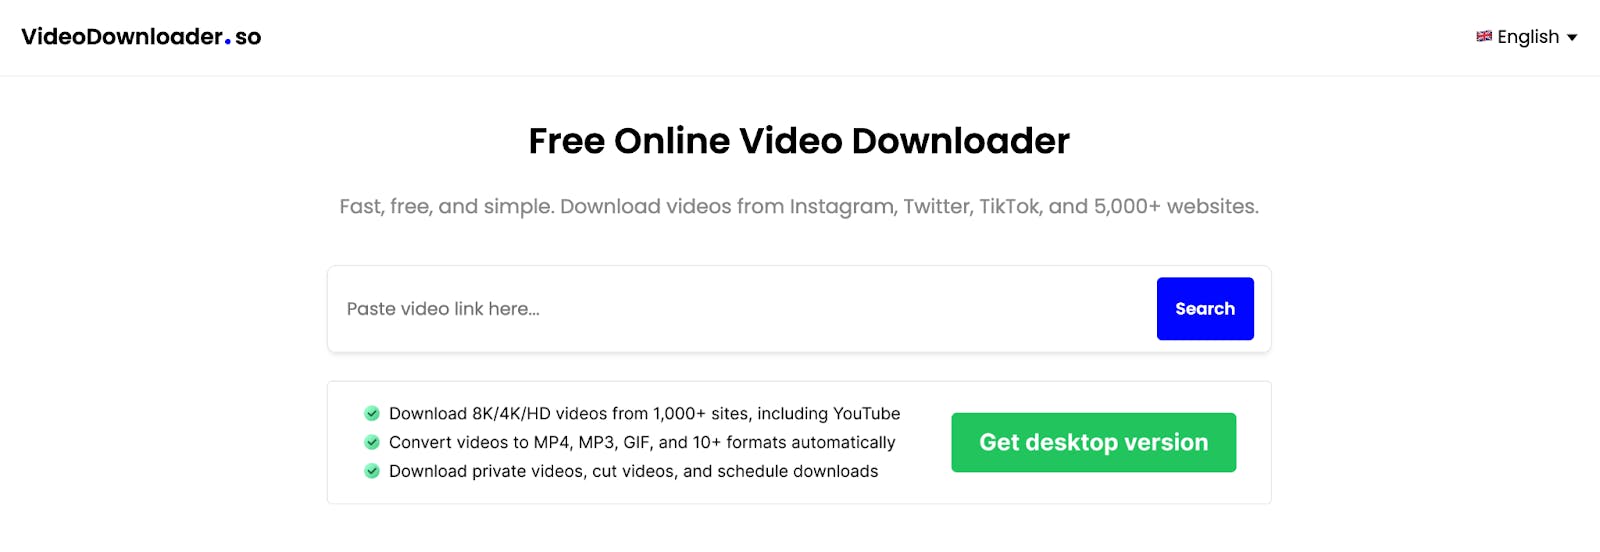Open the English language selector
Viewport: 1600px width, 552px height.
[x=1527, y=37]
